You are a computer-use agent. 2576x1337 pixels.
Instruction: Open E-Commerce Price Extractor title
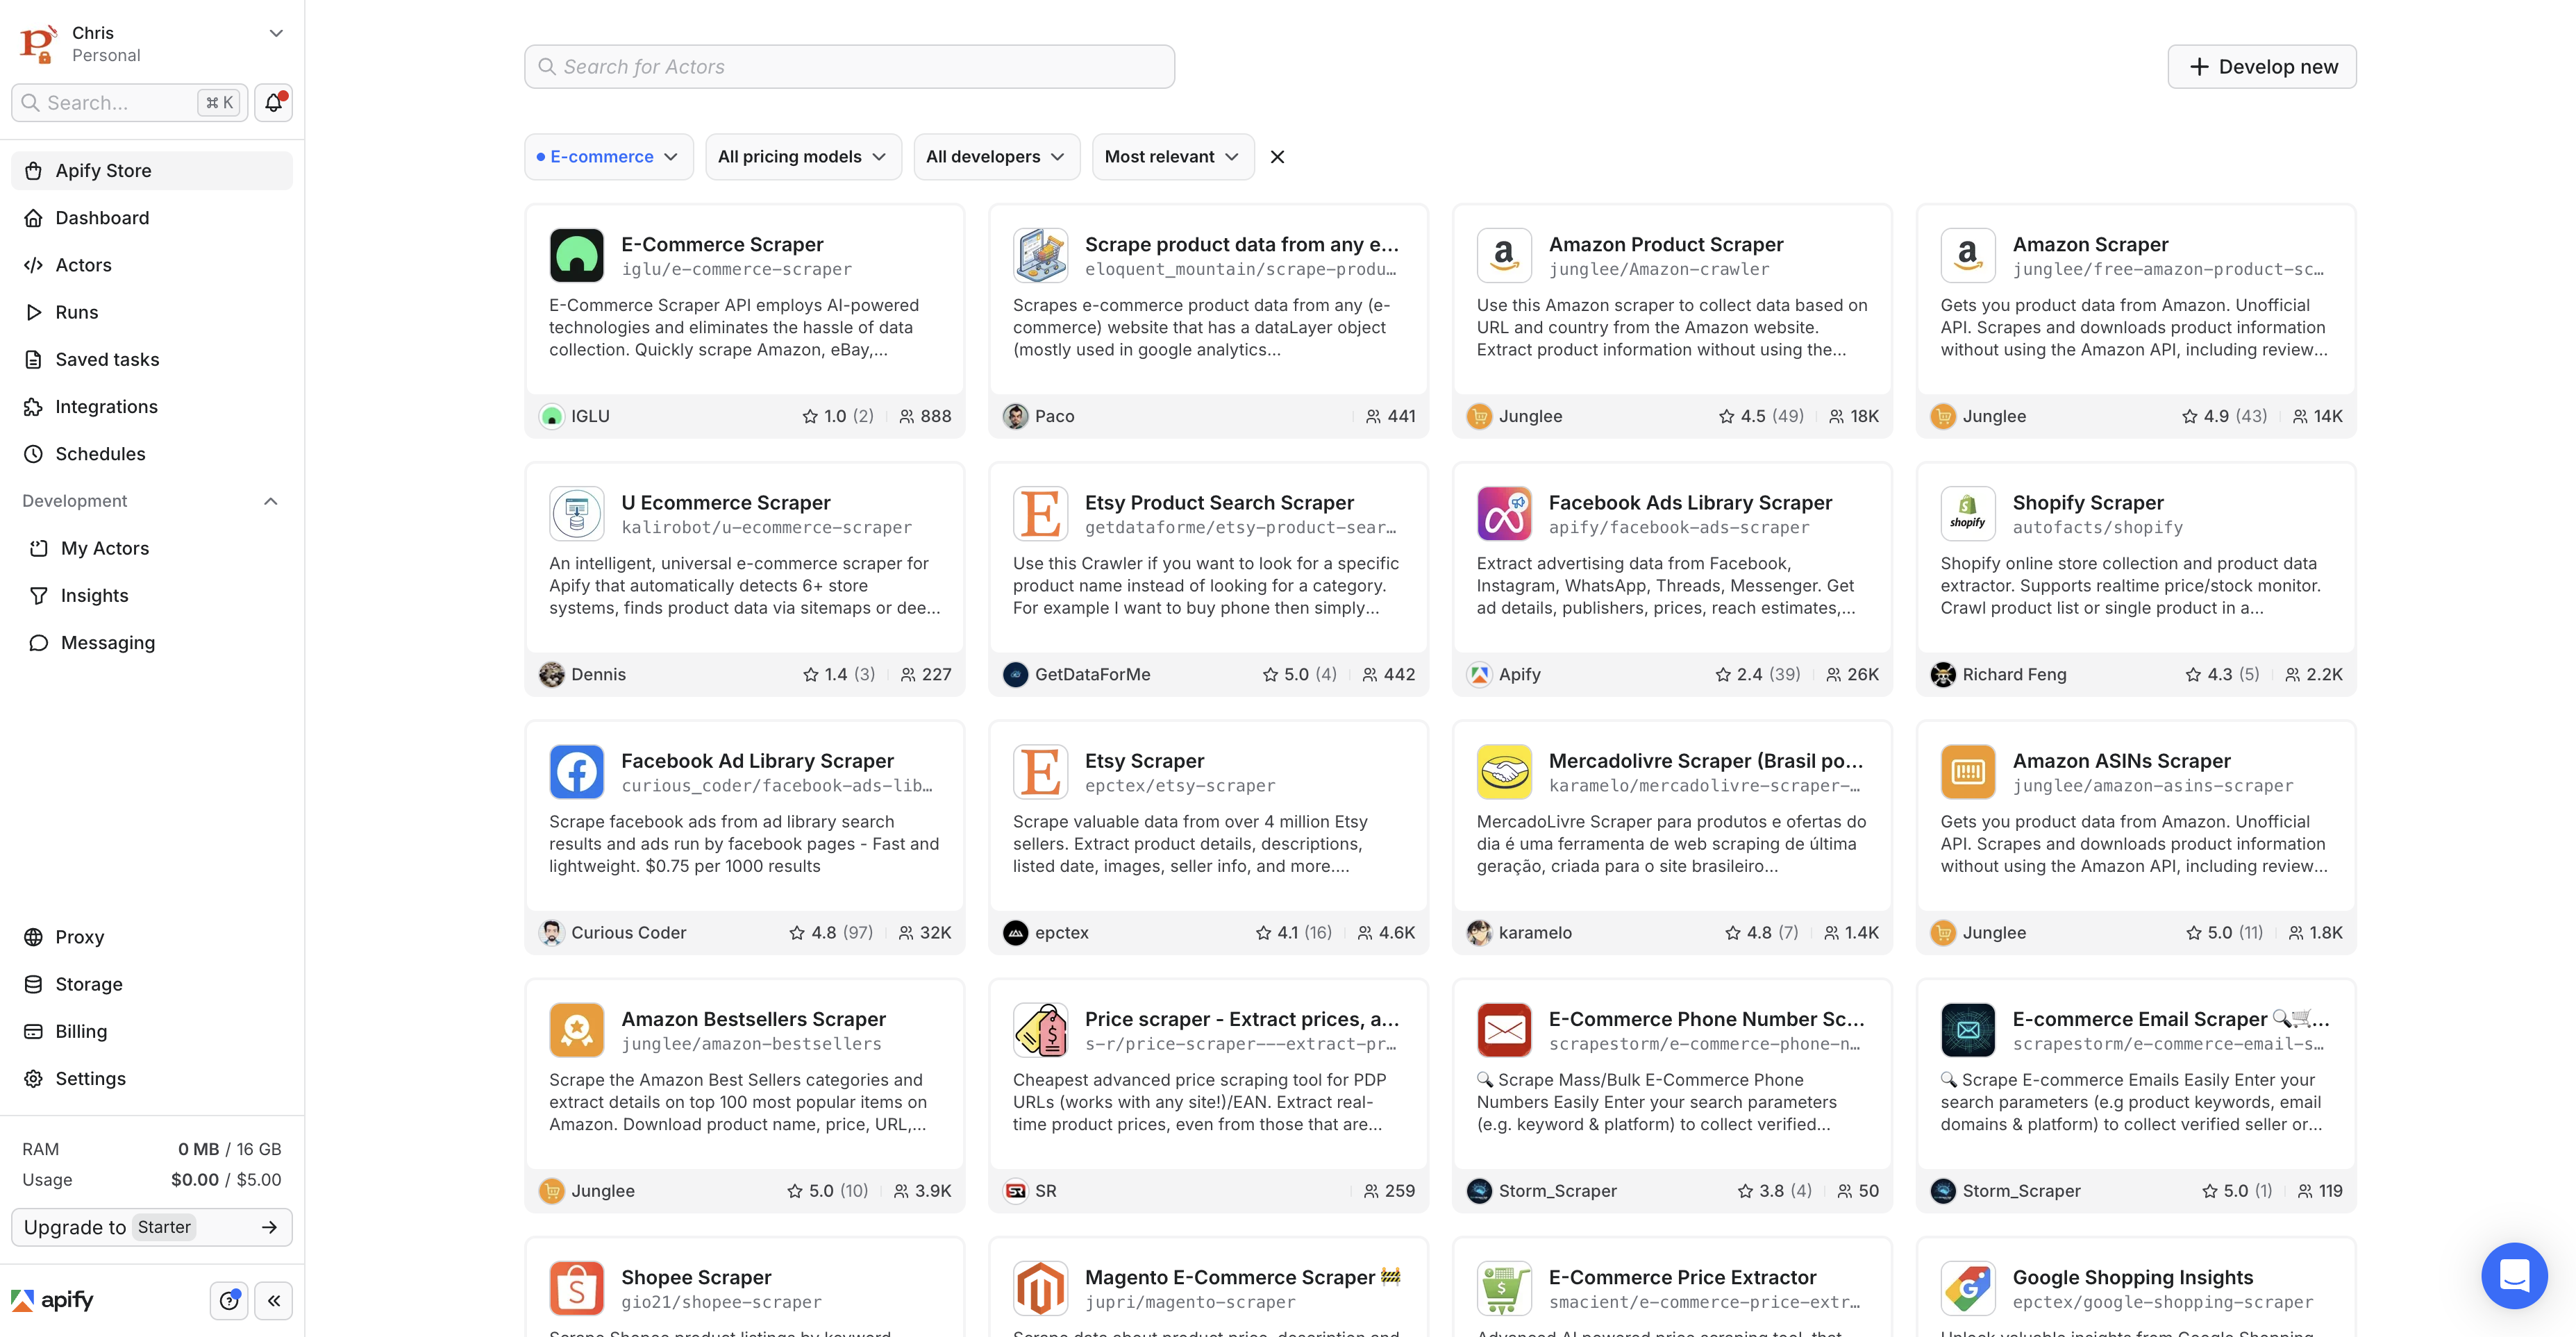(1682, 1277)
